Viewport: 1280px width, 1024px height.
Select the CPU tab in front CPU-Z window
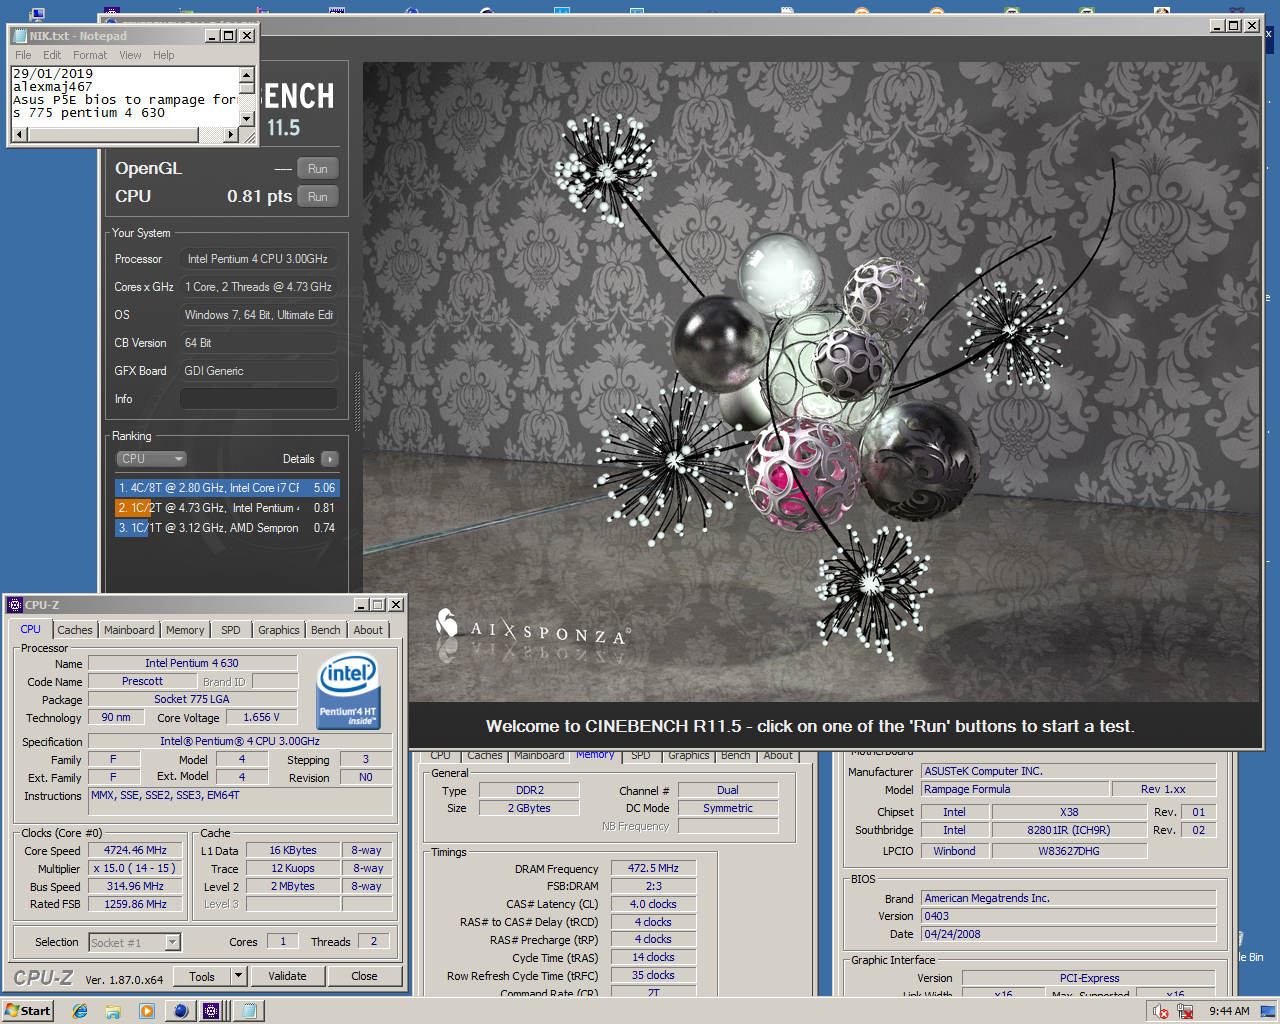pos(31,629)
